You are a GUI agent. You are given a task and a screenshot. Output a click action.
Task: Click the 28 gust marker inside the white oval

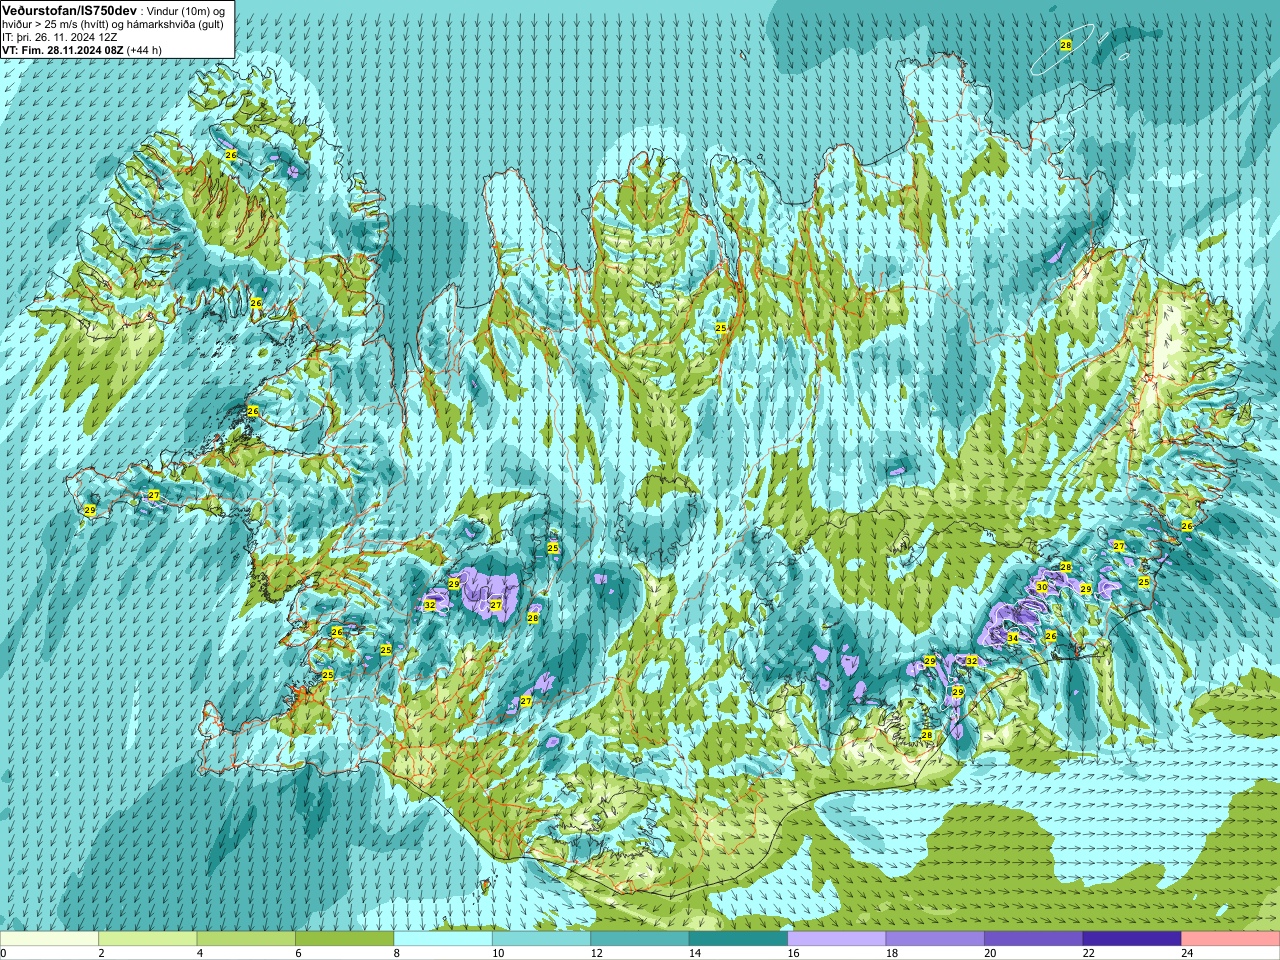click(1065, 46)
